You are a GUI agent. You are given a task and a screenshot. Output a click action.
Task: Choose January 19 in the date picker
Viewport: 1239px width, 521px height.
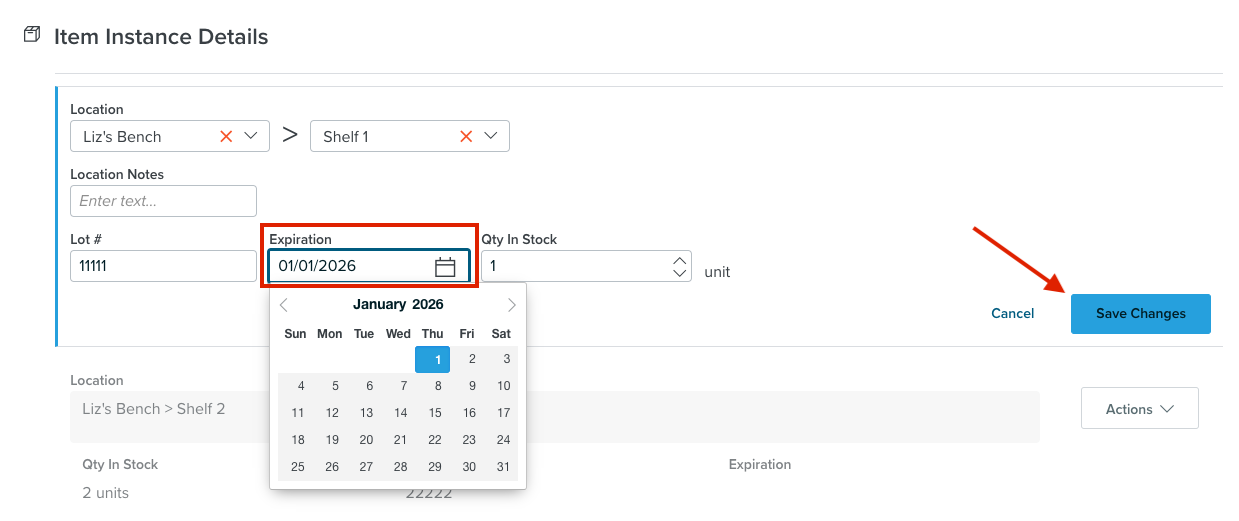332,440
